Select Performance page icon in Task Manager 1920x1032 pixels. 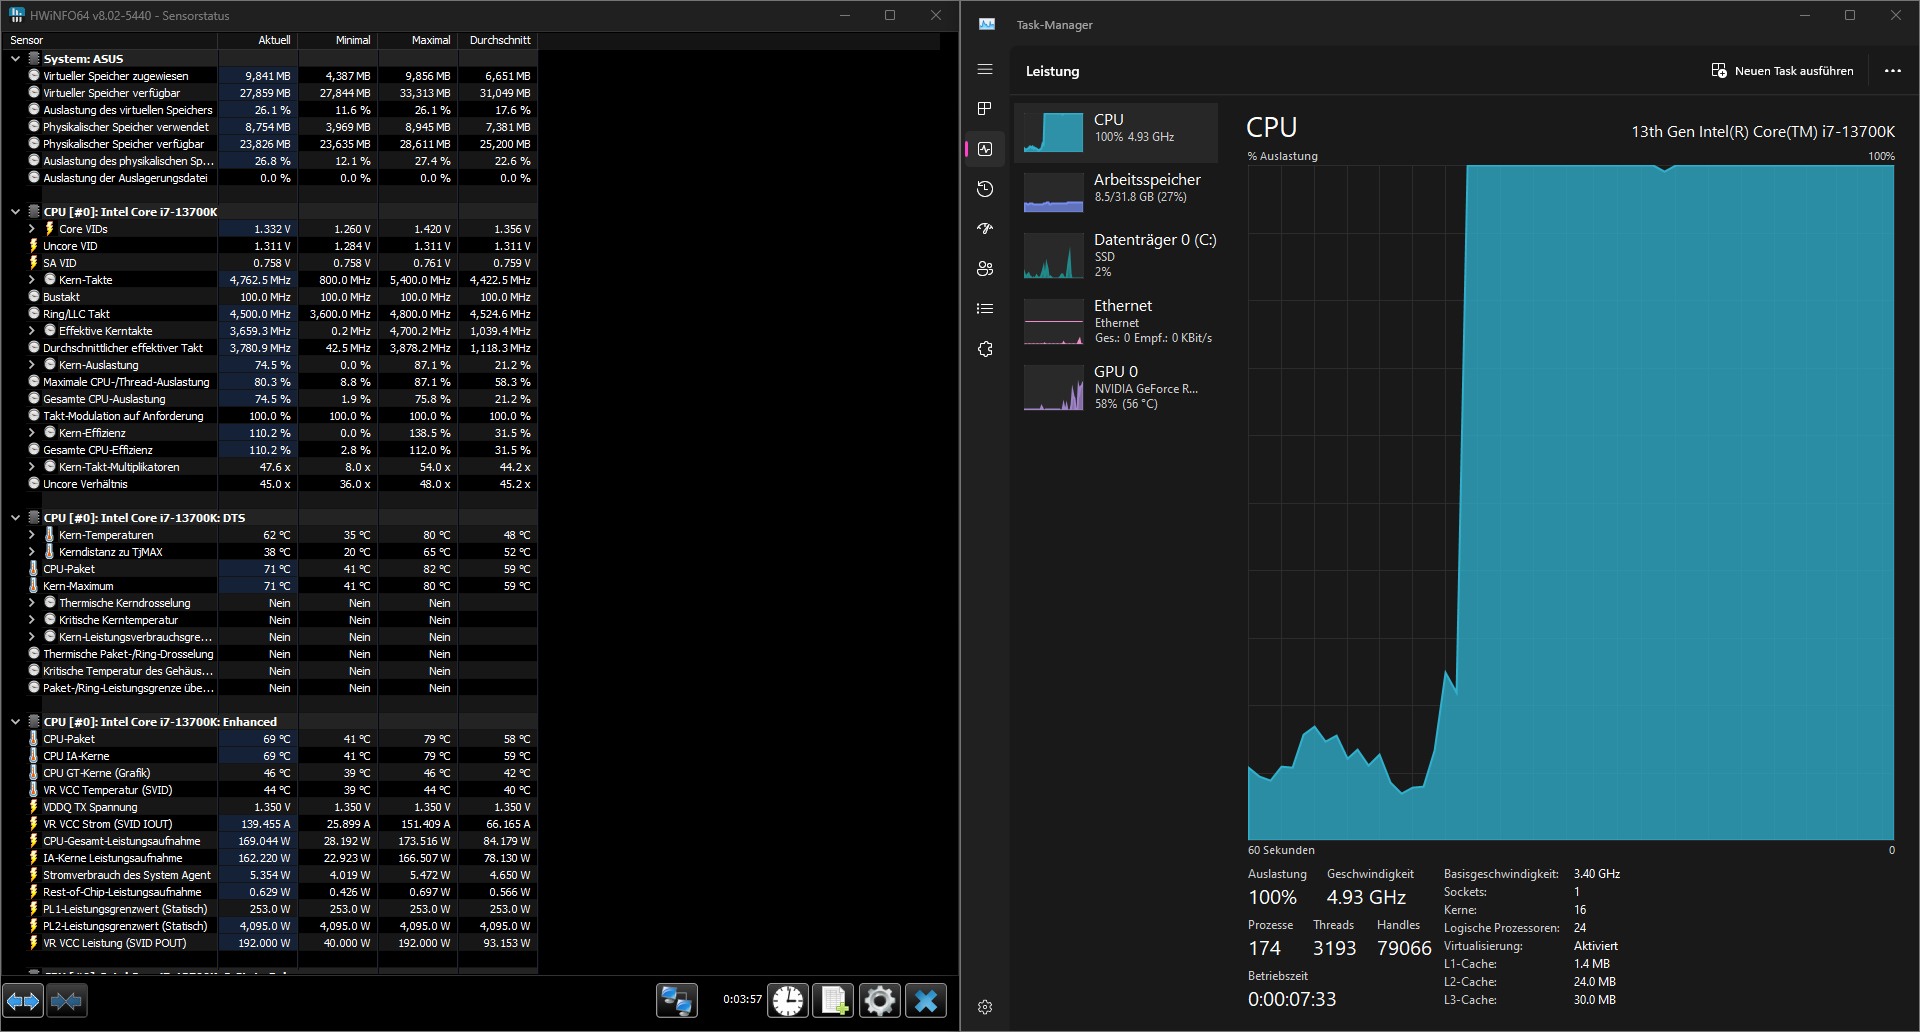[985, 149]
